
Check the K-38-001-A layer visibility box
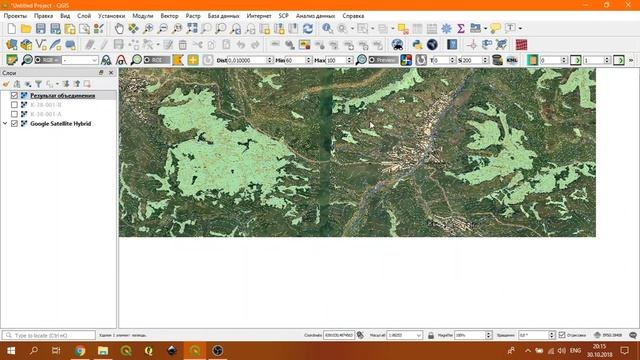[14, 114]
